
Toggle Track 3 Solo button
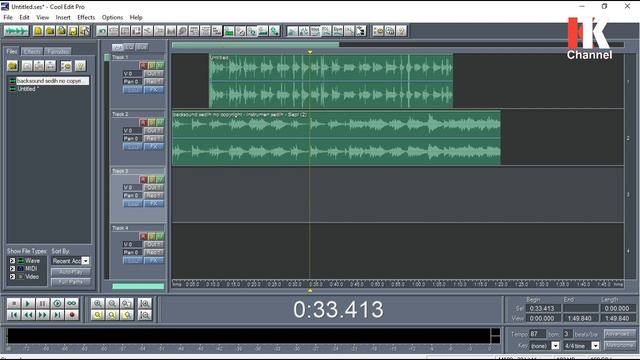(151, 179)
